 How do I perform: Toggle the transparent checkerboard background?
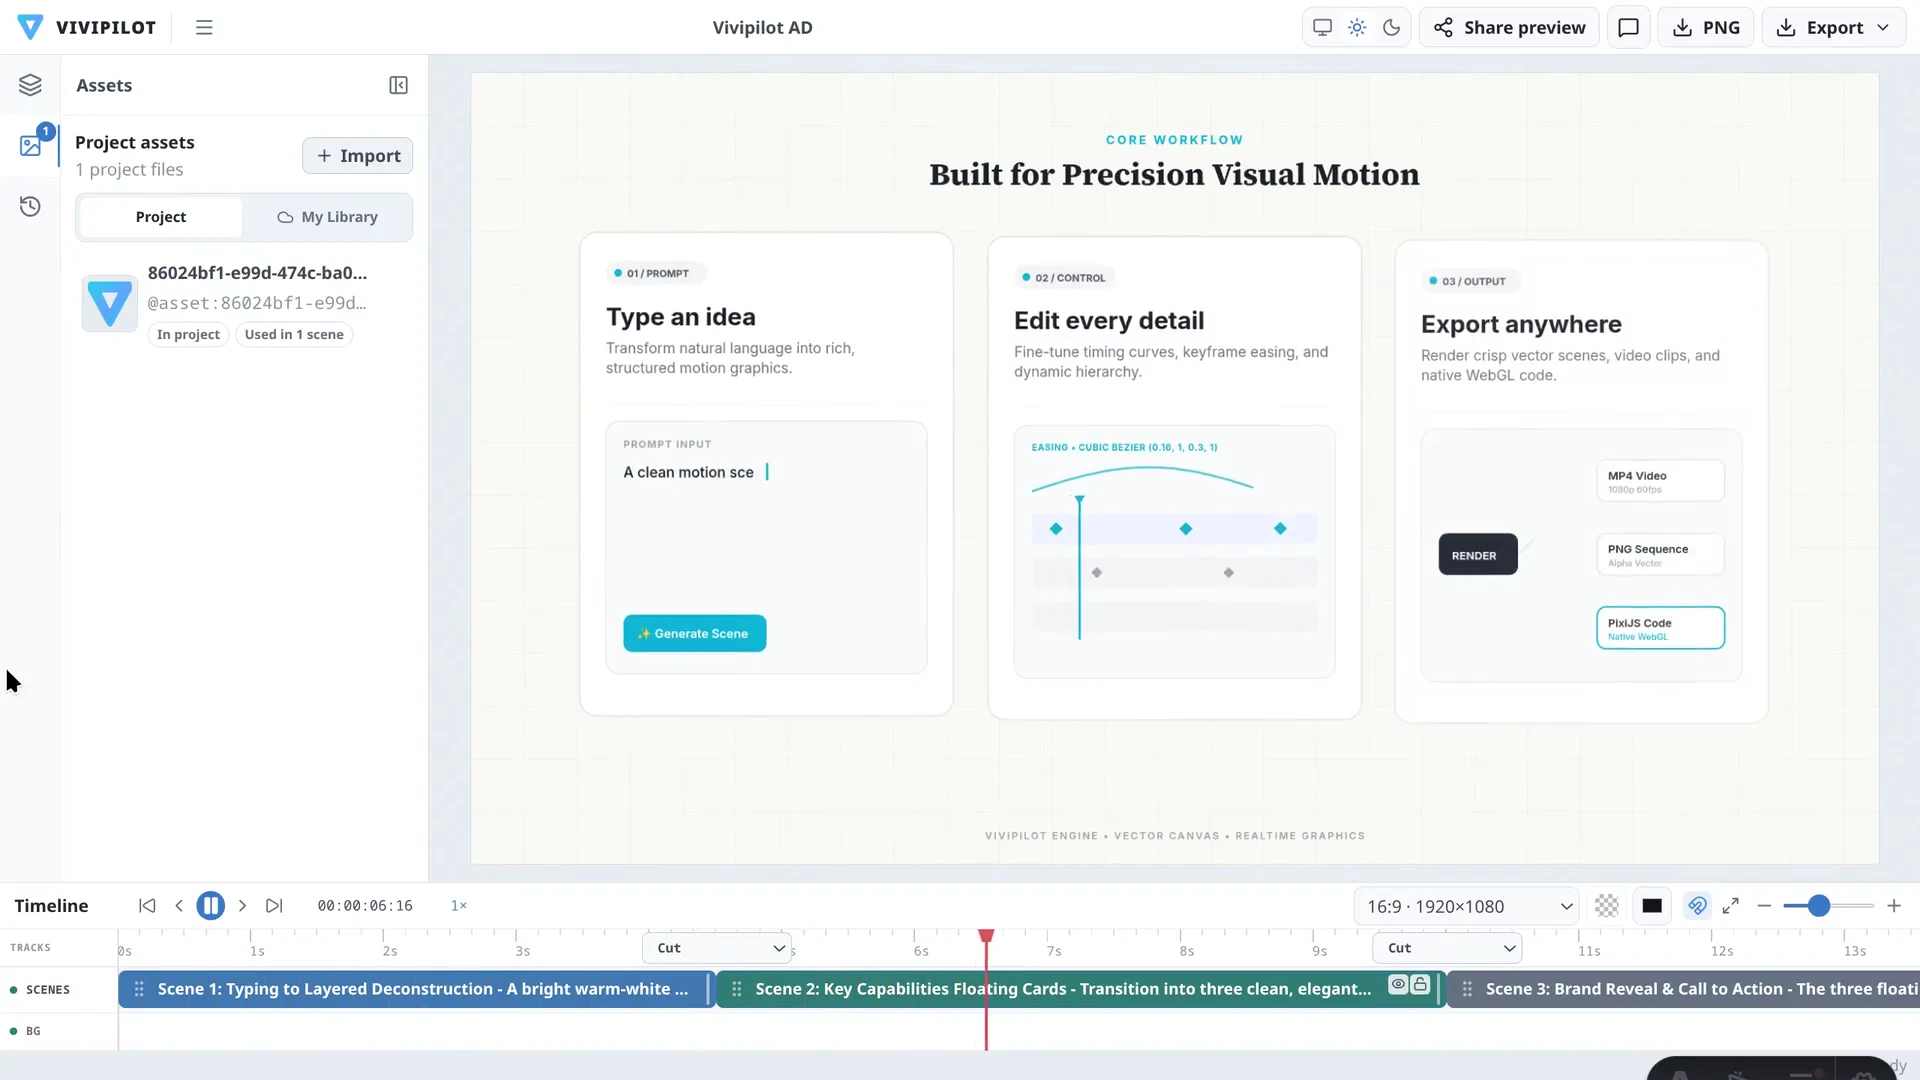click(x=1606, y=906)
